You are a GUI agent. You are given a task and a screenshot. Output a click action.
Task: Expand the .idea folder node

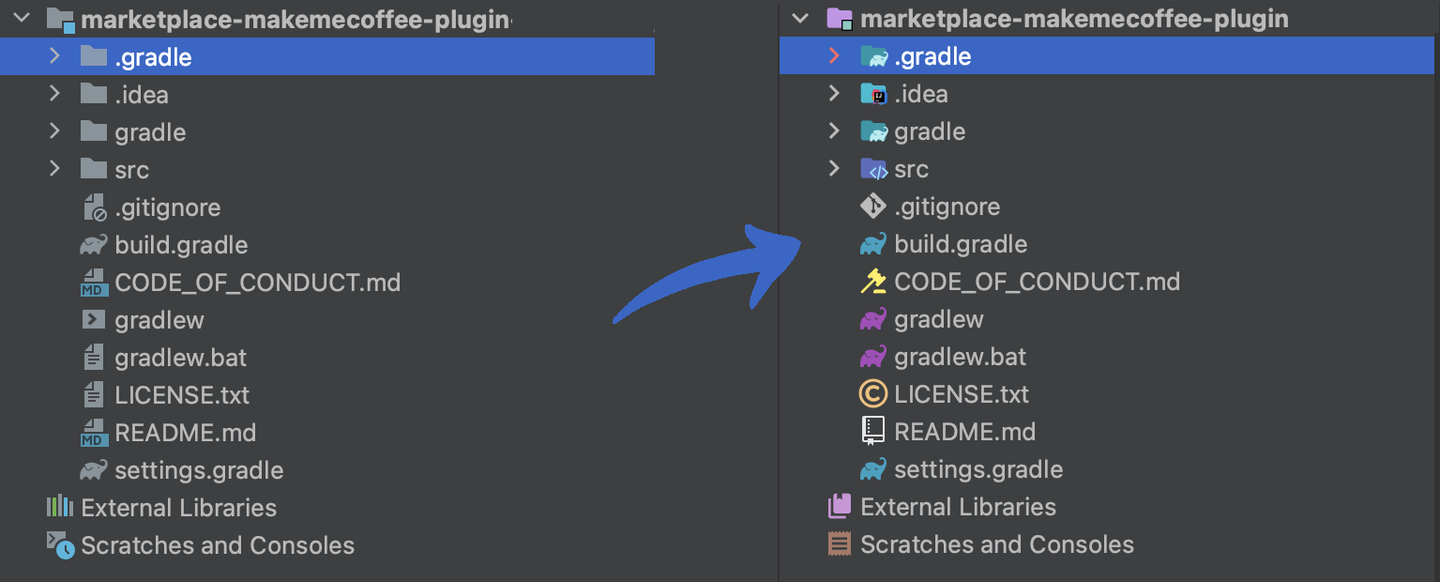click(836, 93)
